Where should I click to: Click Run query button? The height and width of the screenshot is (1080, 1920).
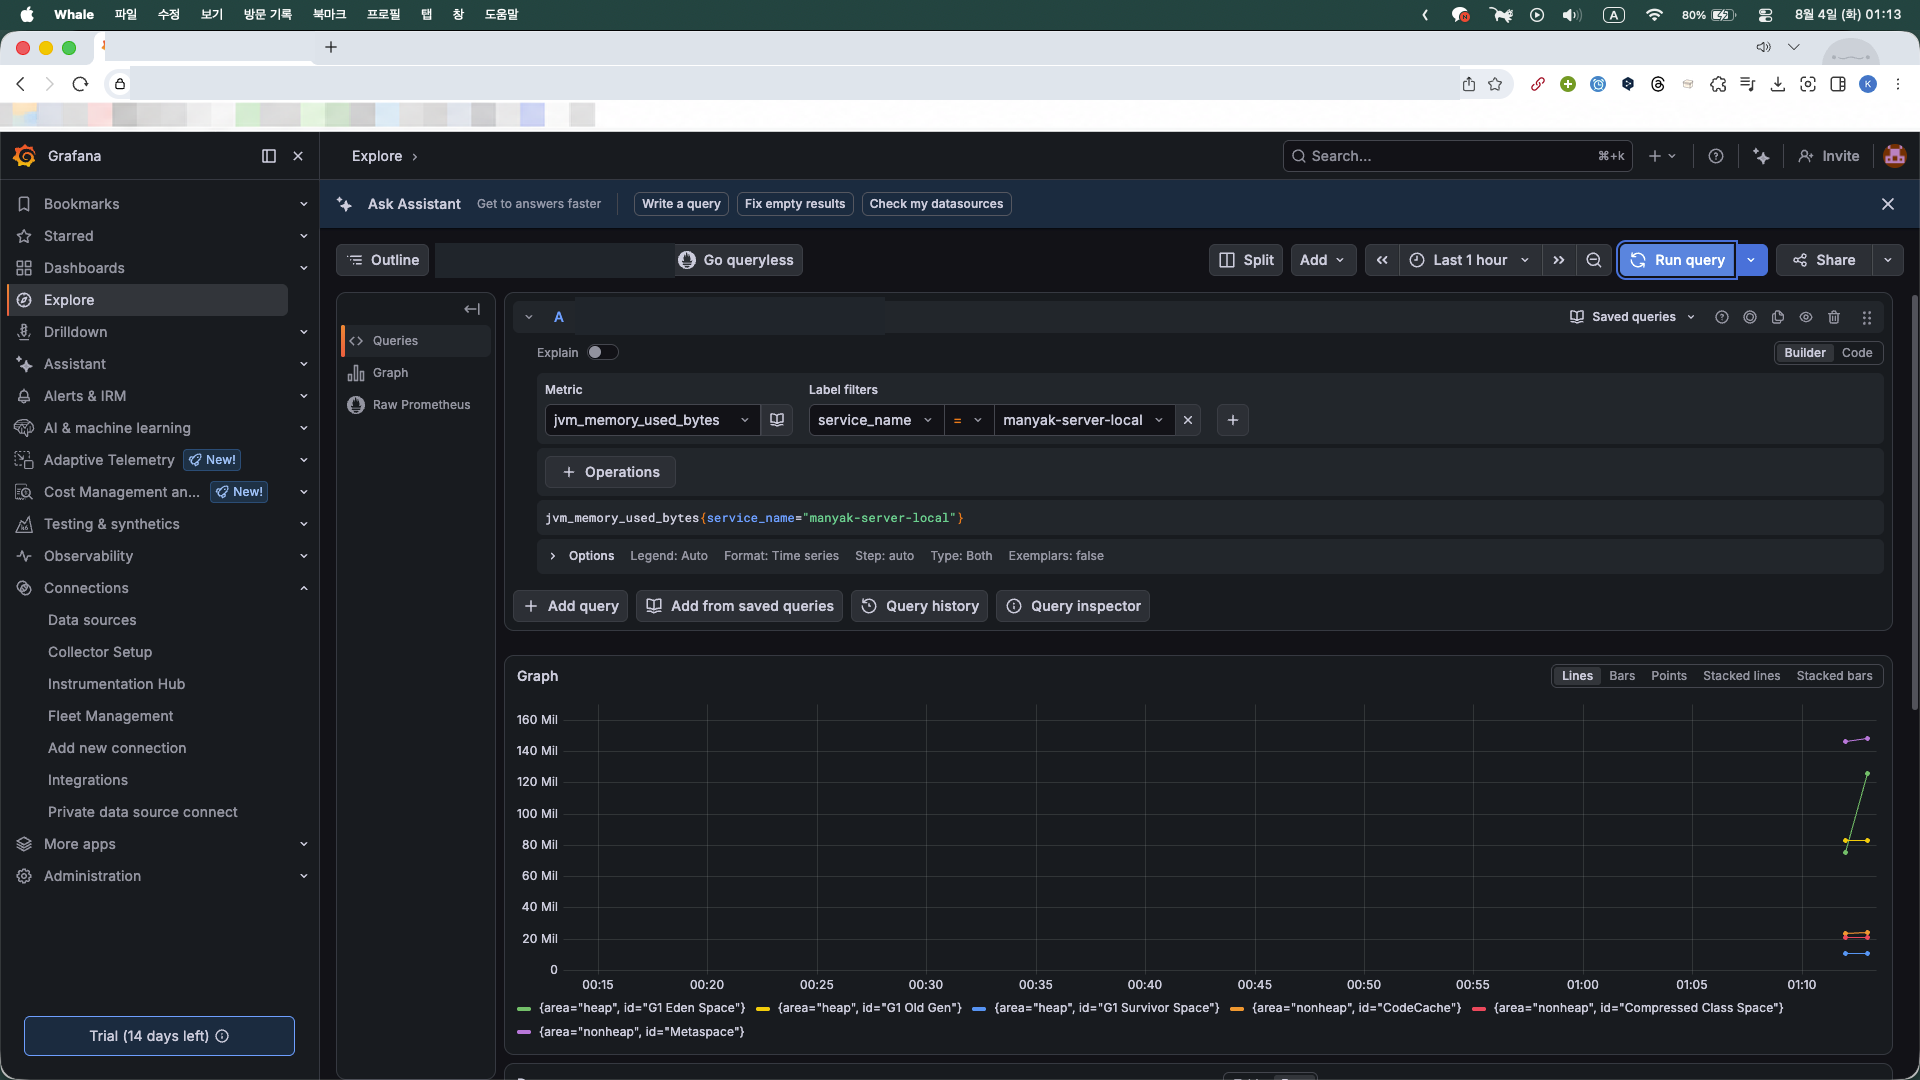click(1678, 260)
